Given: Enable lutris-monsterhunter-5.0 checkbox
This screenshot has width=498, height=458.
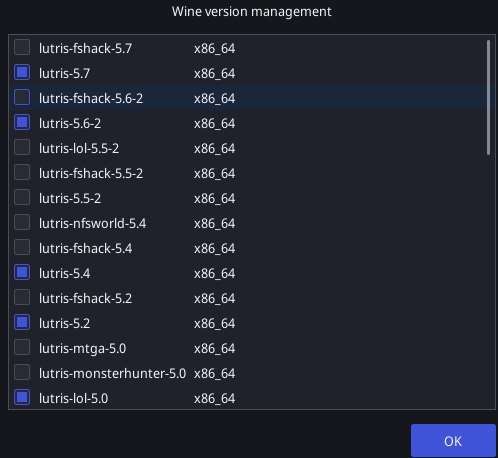Looking at the screenshot, I should 22,372.
